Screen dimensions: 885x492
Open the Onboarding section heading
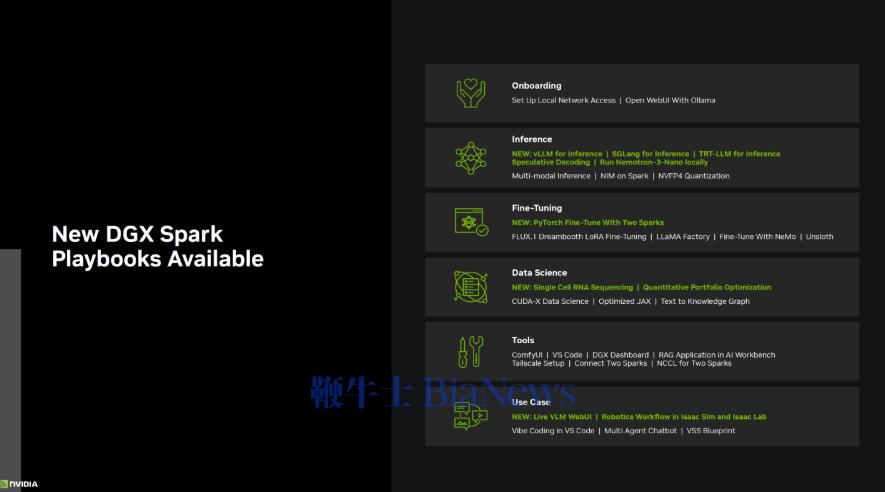click(x=536, y=86)
